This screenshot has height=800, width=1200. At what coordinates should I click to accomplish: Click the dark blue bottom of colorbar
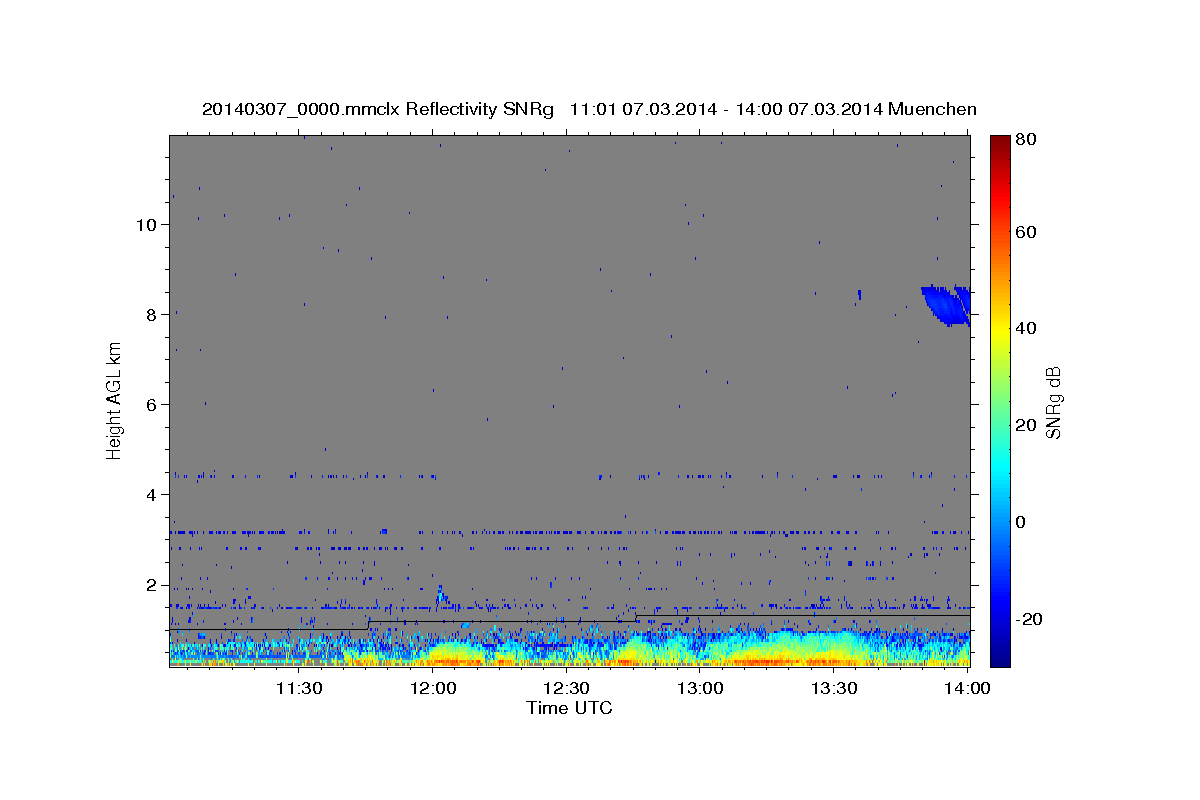click(1000, 655)
